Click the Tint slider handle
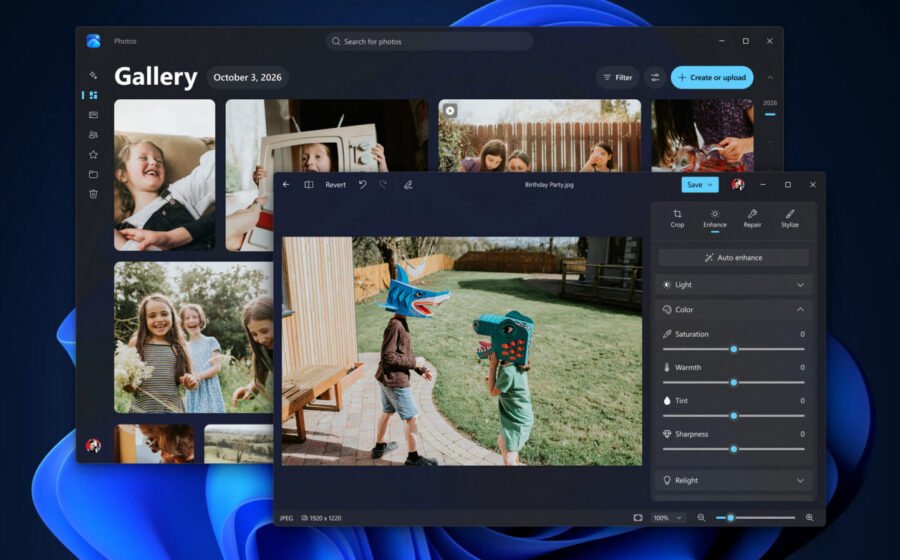900x560 pixels. 734,415
